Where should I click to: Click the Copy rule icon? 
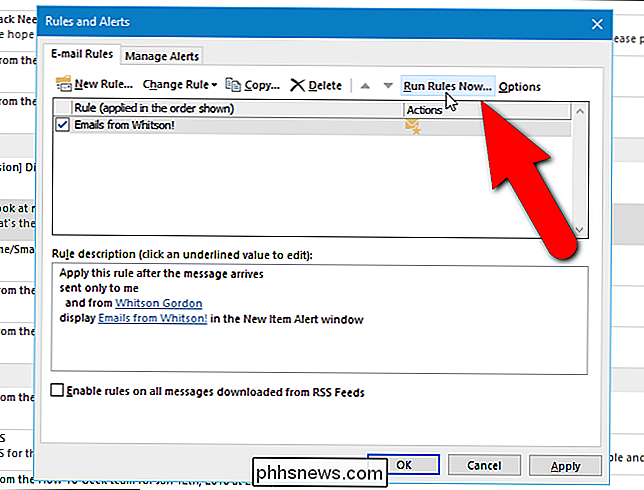pyautogui.click(x=233, y=86)
